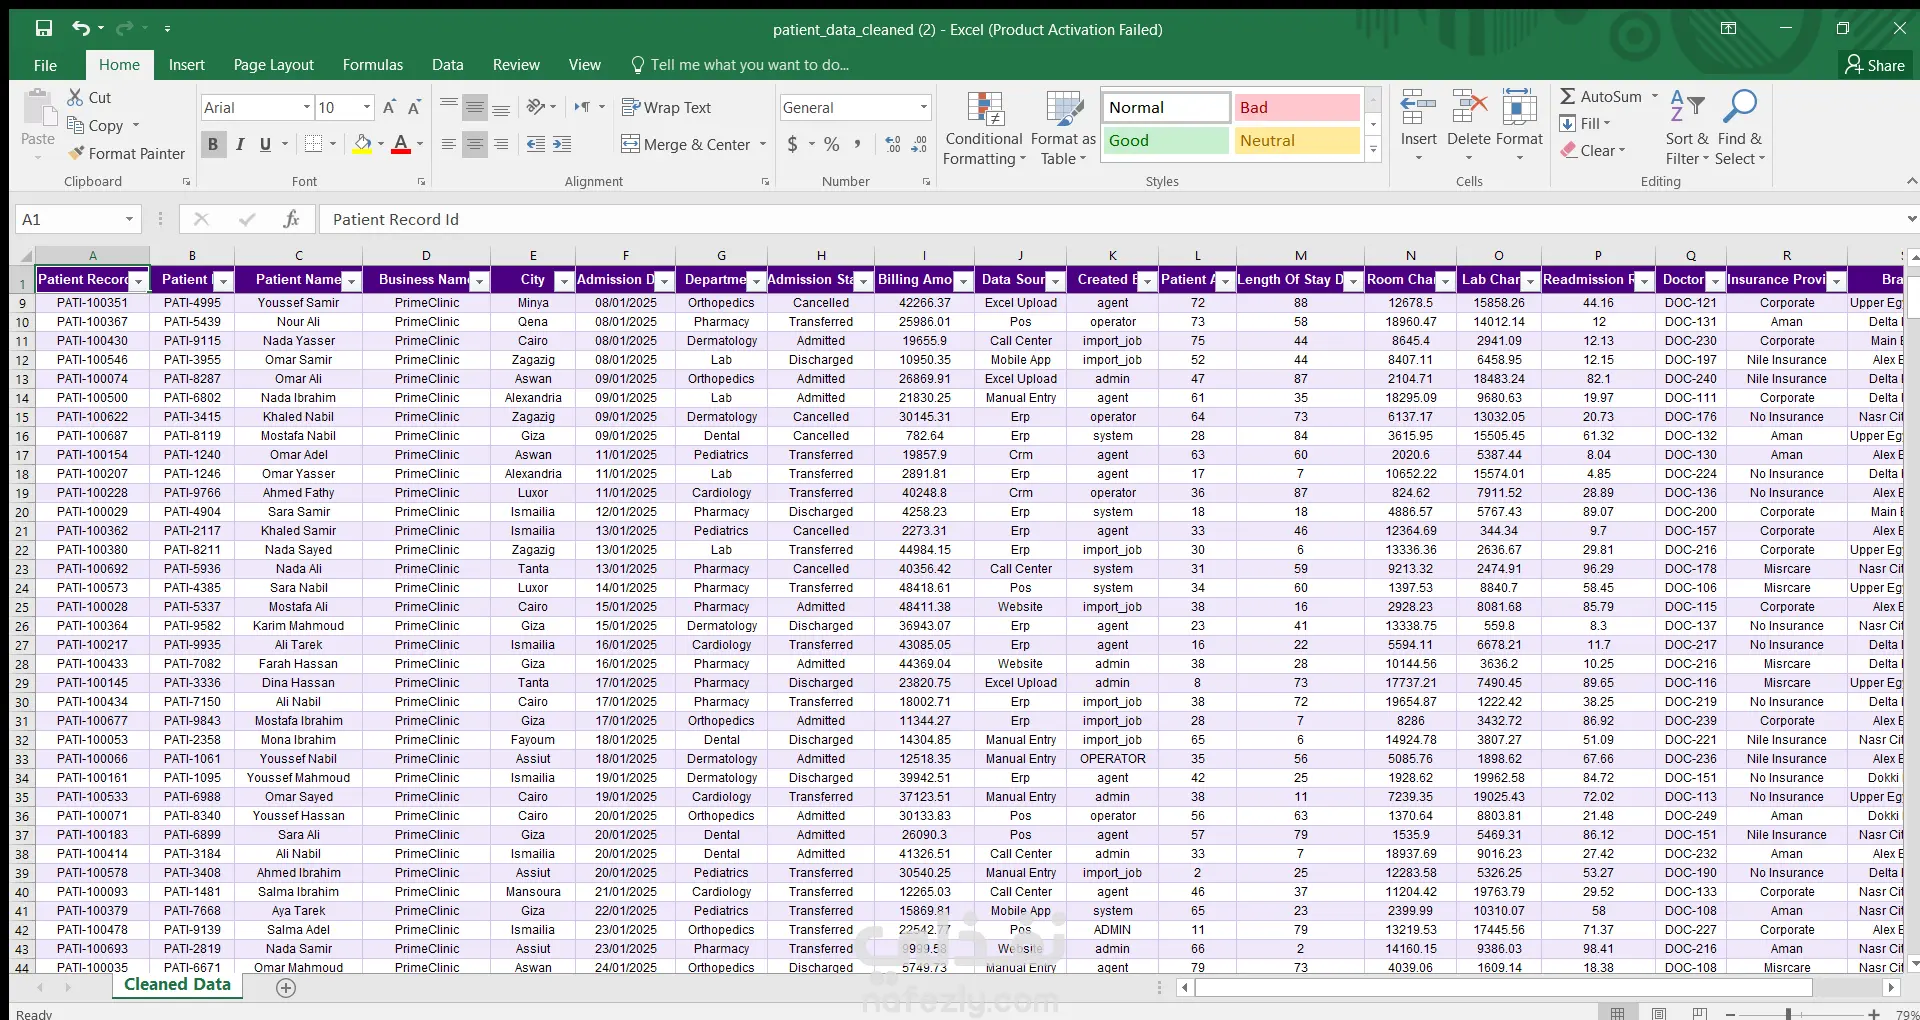Click the insert function fx icon
Screen dimensions: 1920x1020
[291, 219]
